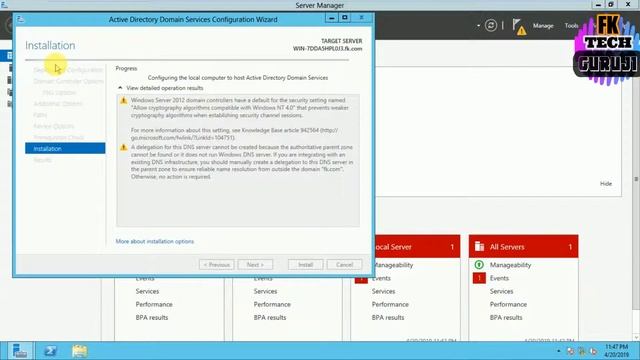Click the taskbar clock showing 11:47 PM

point(616,351)
